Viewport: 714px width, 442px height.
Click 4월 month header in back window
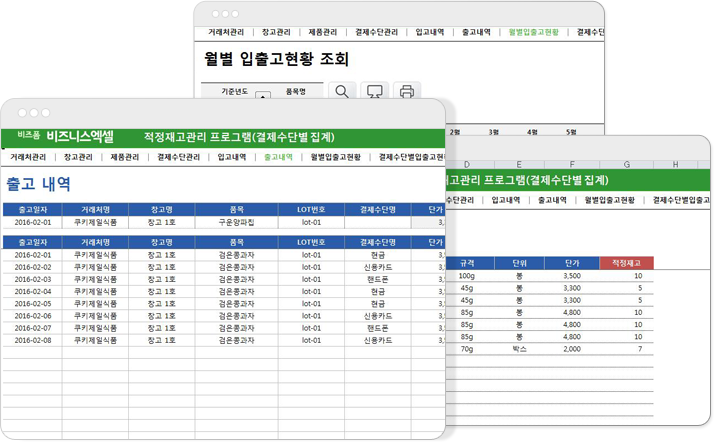(532, 132)
